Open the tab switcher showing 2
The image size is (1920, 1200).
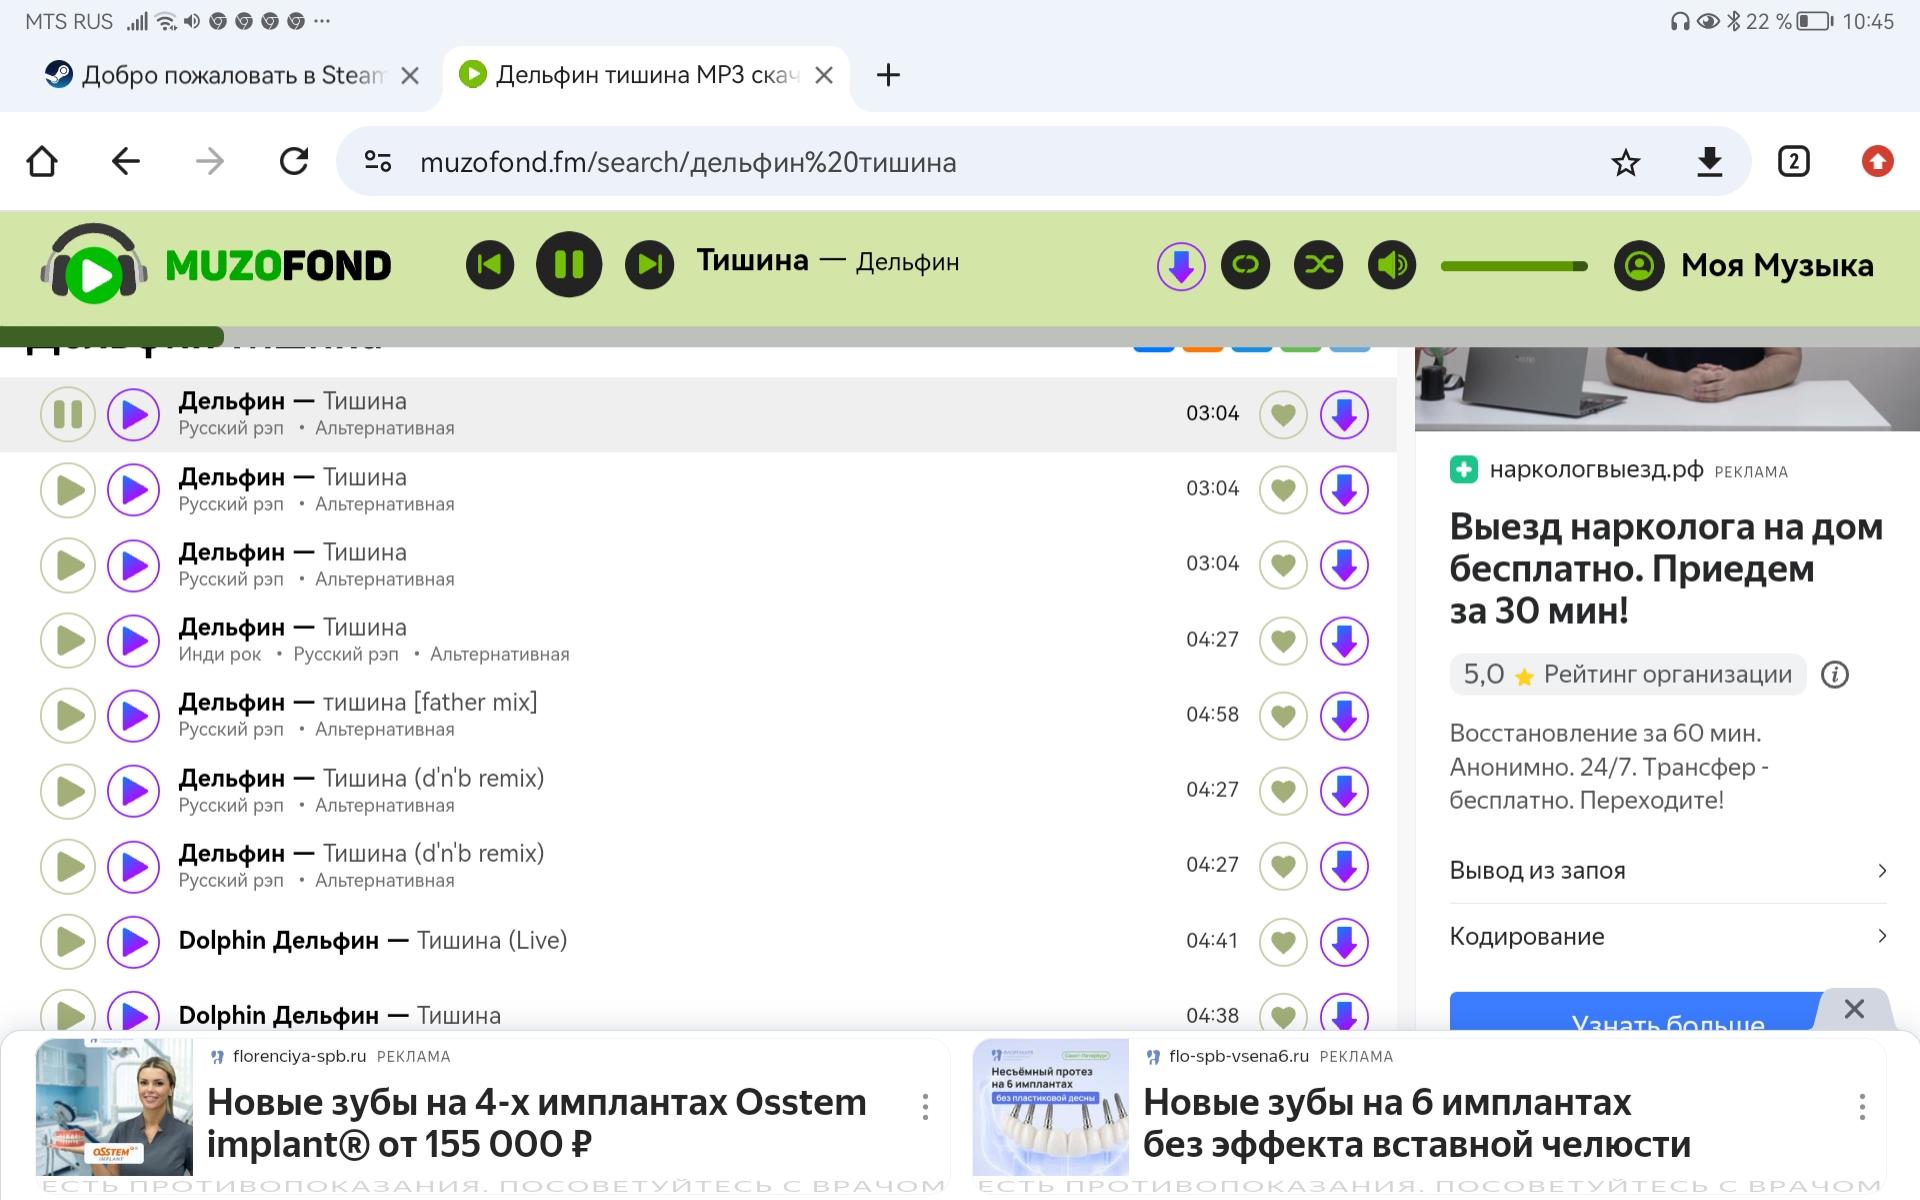point(1794,161)
